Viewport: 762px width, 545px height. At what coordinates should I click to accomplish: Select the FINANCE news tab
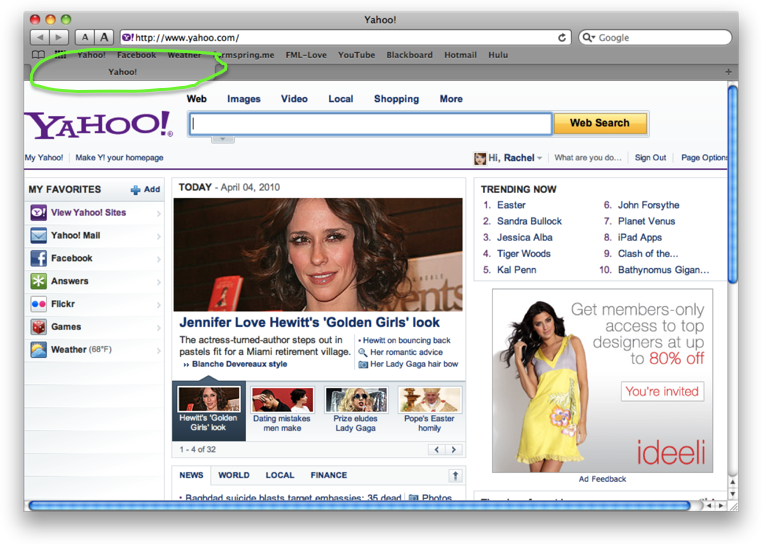[x=329, y=475]
